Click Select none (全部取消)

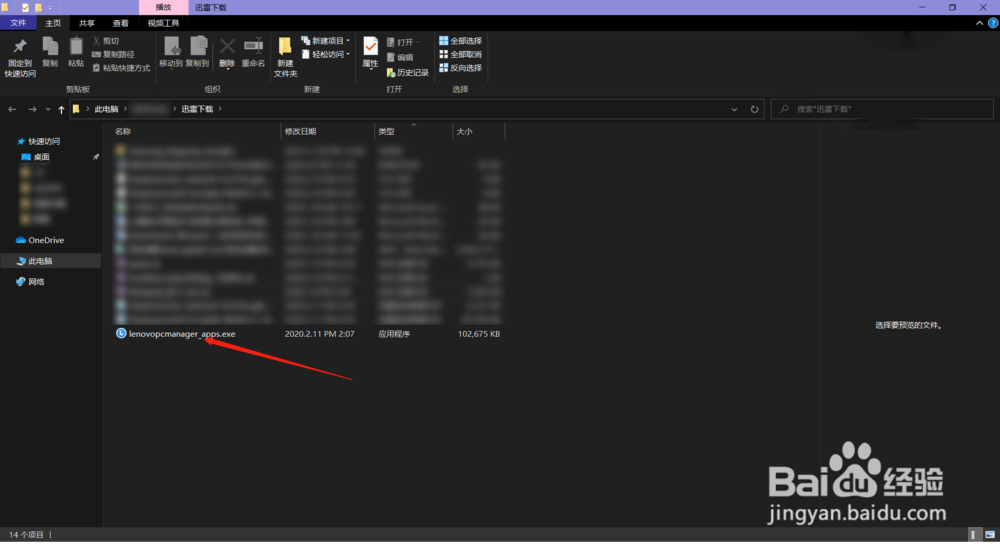tap(460, 54)
